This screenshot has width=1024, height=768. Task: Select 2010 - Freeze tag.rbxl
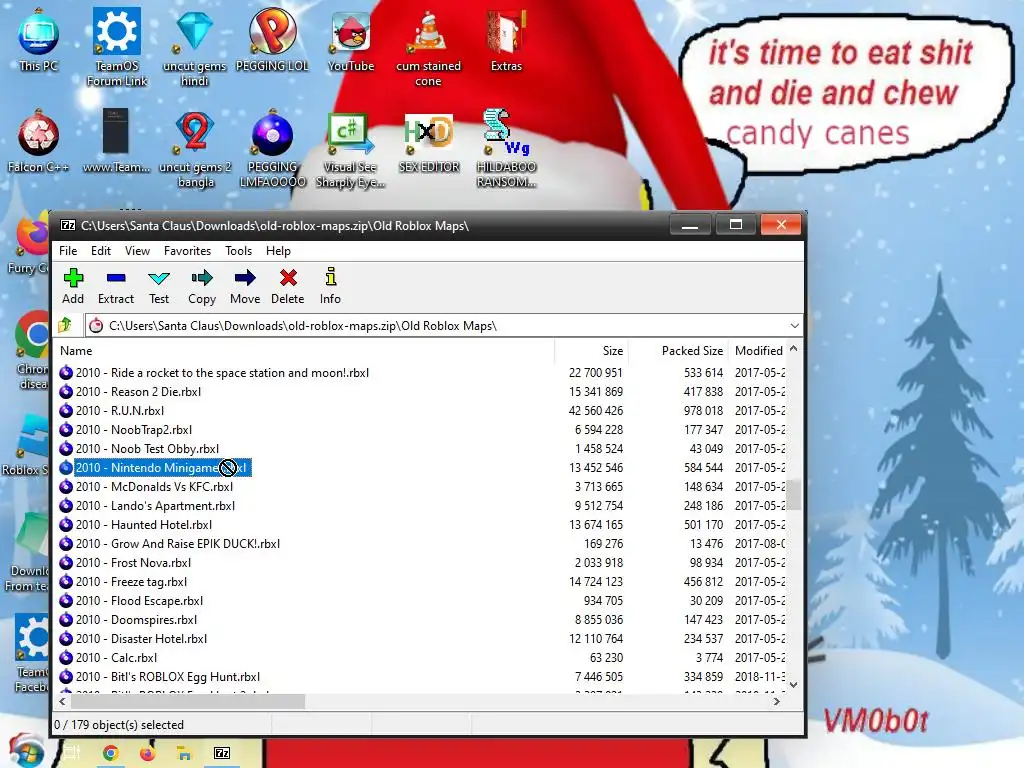pos(123,581)
